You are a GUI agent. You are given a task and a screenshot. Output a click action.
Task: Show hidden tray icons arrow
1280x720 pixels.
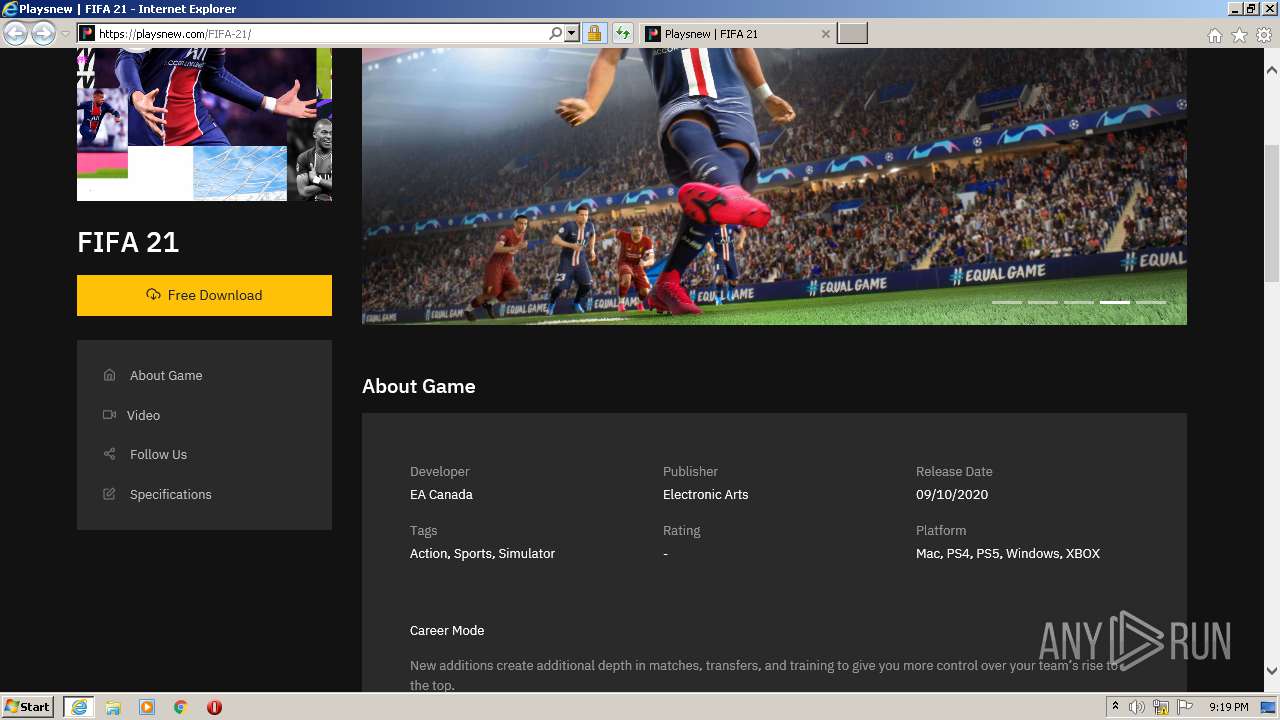1115,707
